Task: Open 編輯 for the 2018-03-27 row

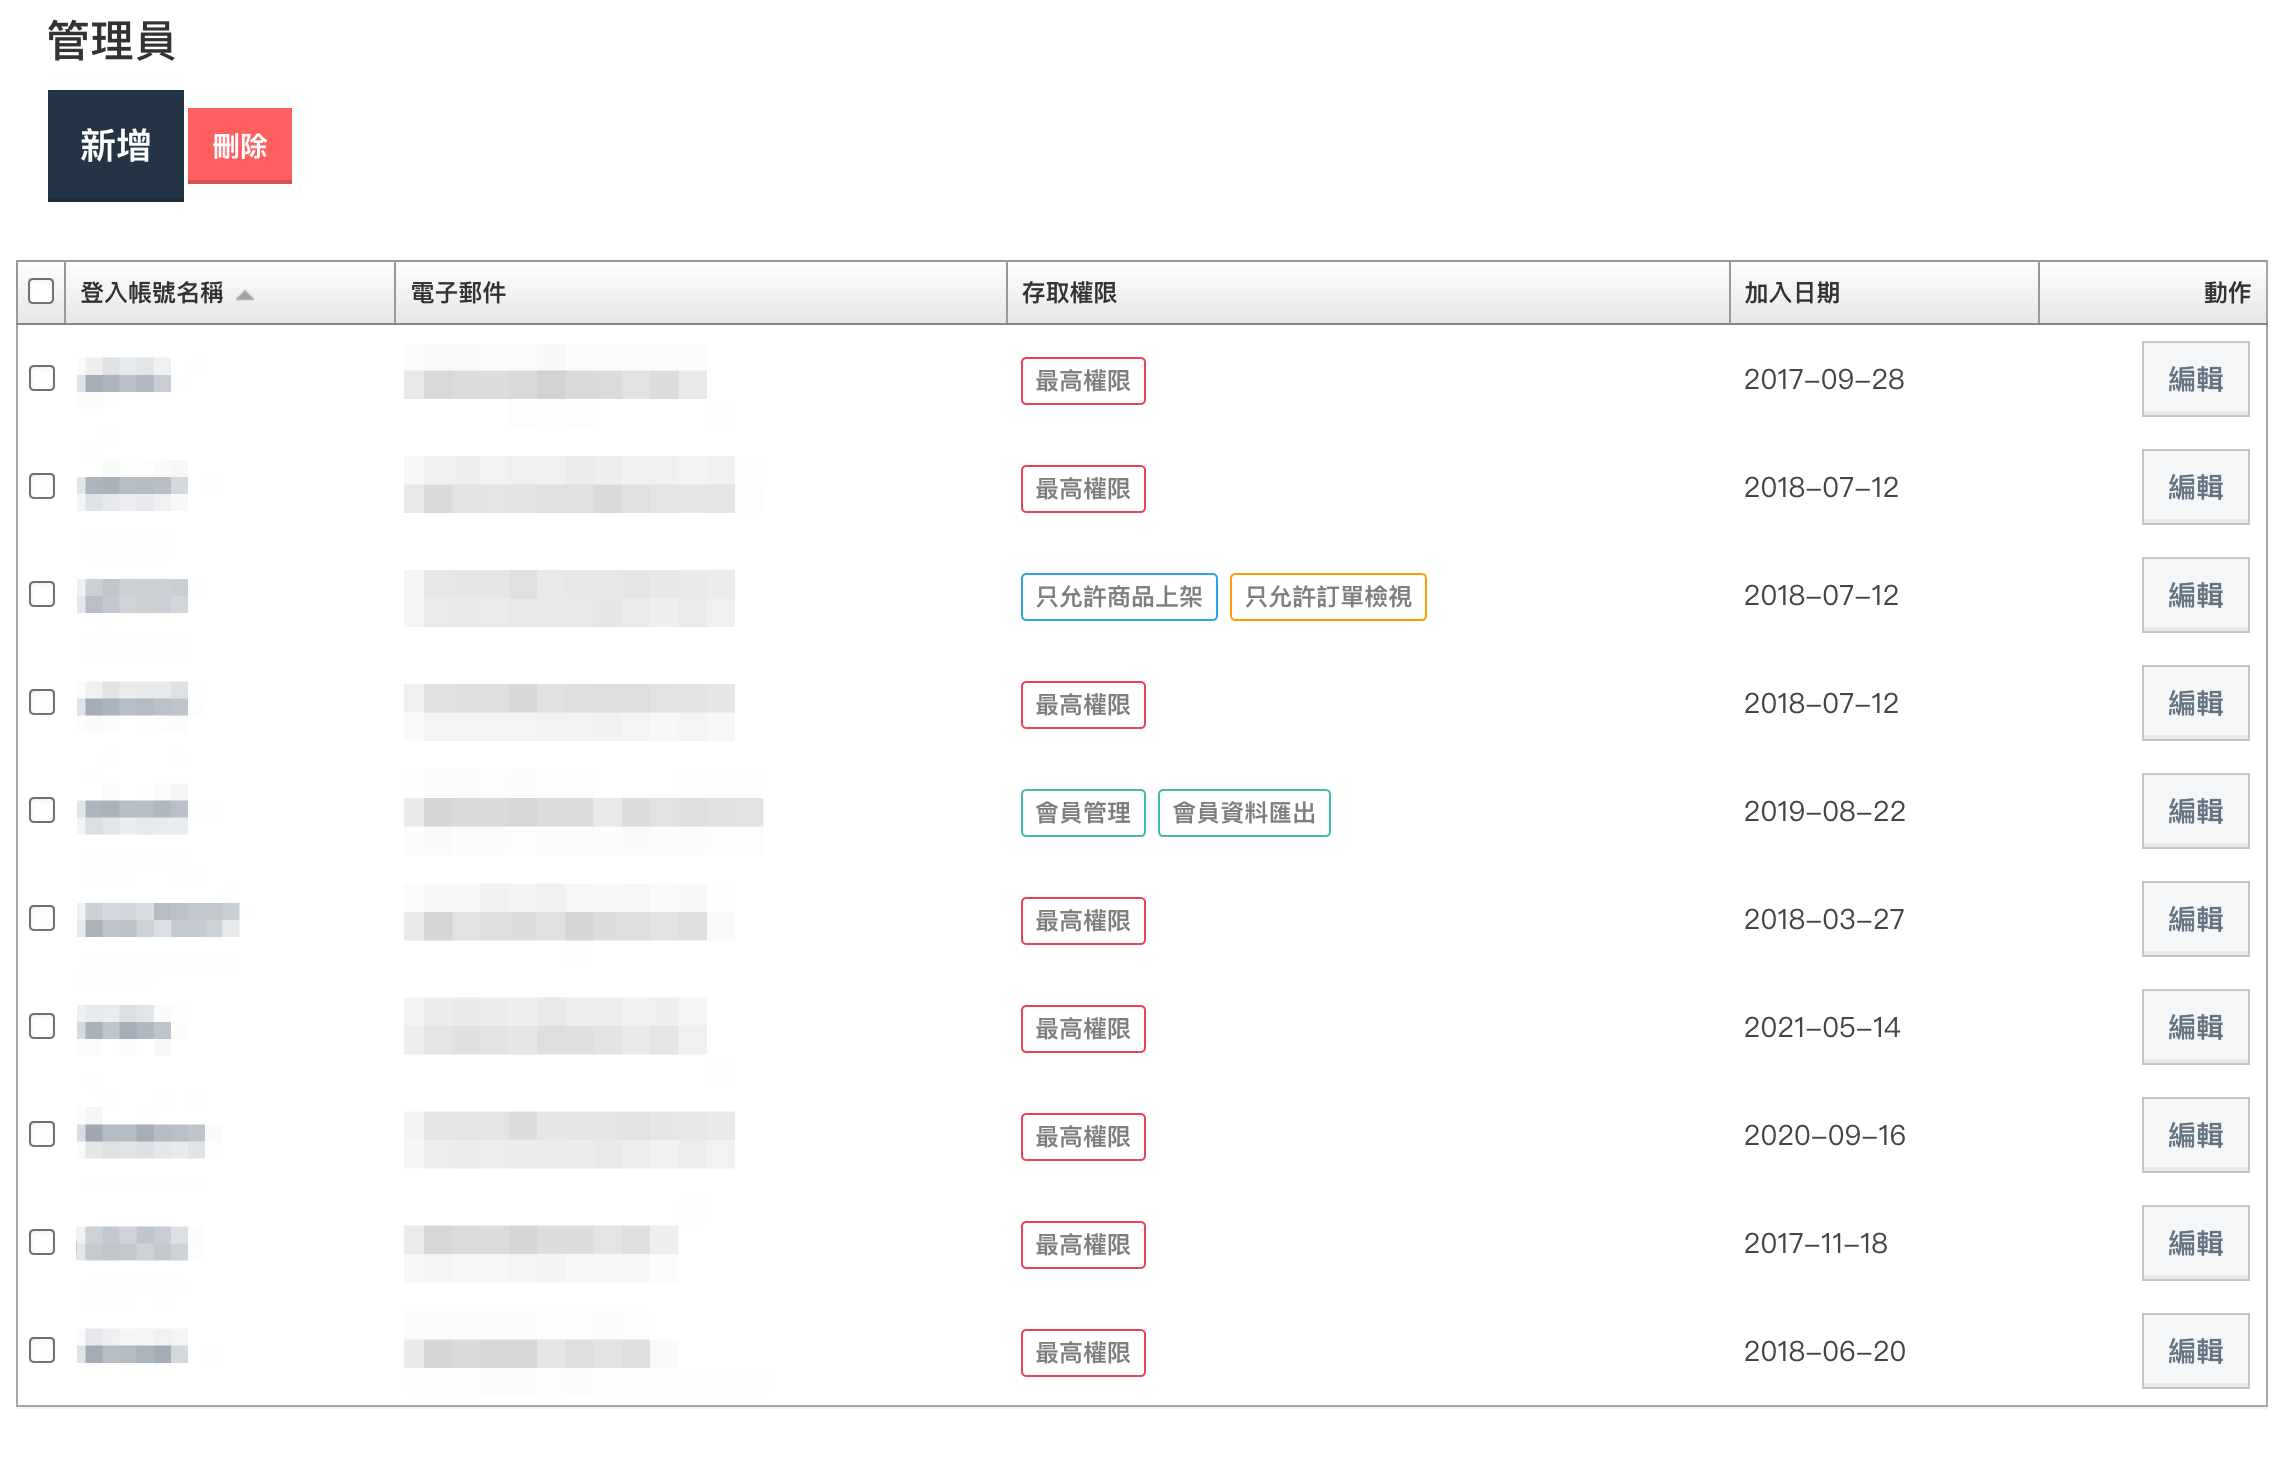Action: 2195,919
